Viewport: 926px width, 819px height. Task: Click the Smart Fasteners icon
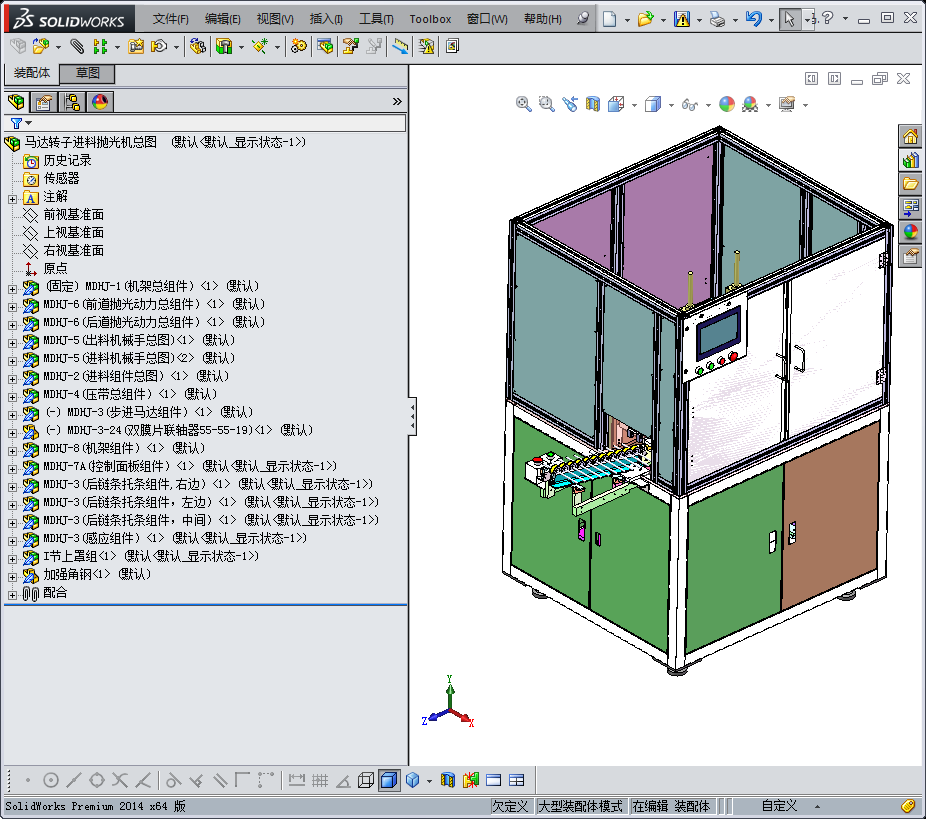tap(136, 46)
